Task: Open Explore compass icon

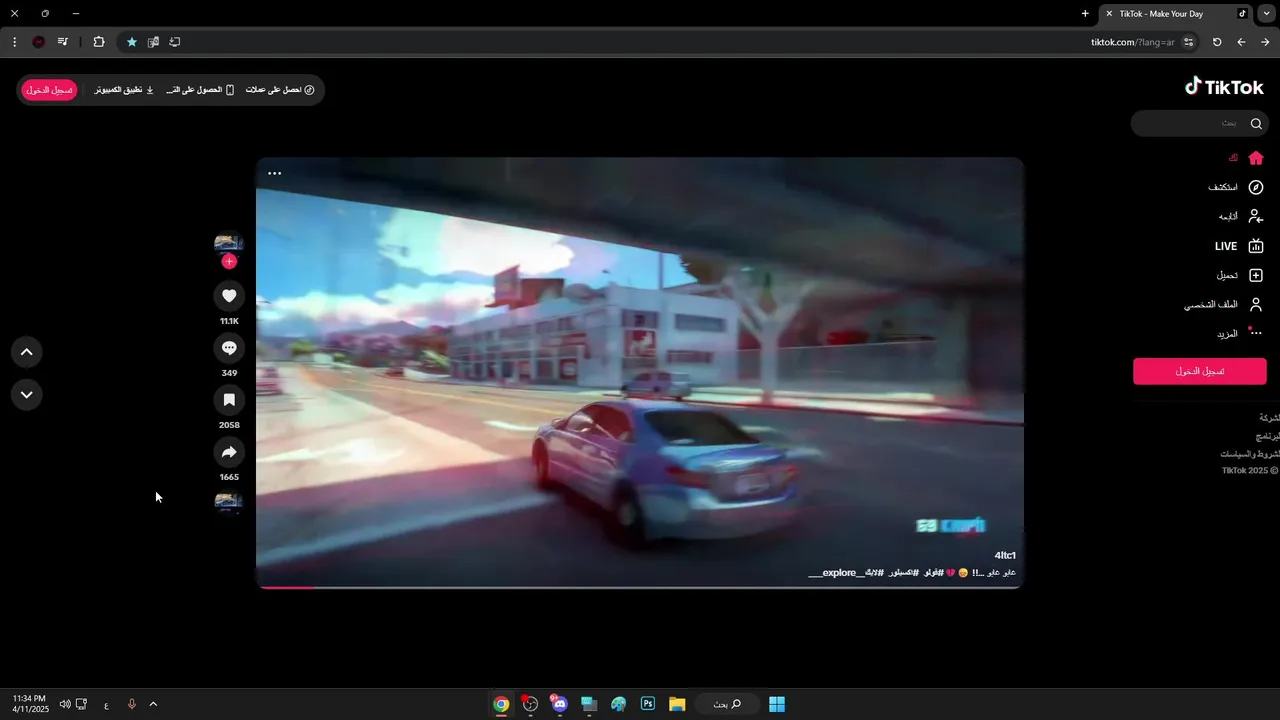Action: pos(1256,187)
